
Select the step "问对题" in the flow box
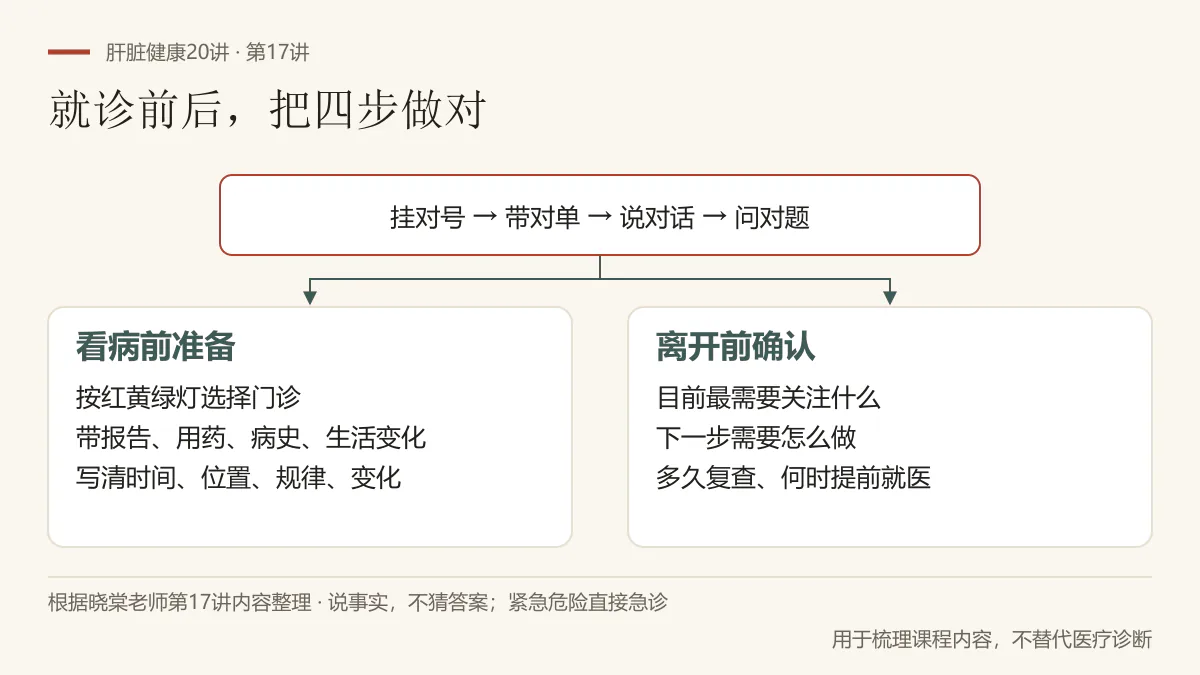[772, 217]
